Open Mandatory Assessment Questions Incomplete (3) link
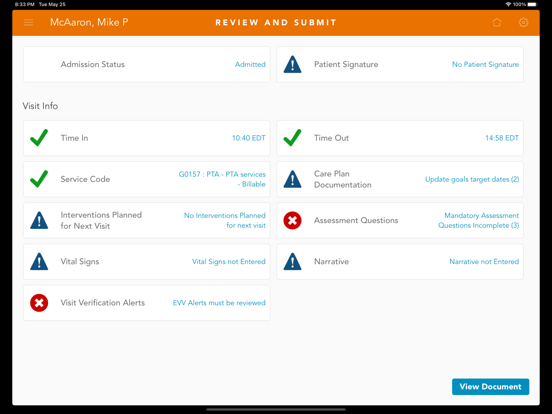 click(x=478, y=220)
